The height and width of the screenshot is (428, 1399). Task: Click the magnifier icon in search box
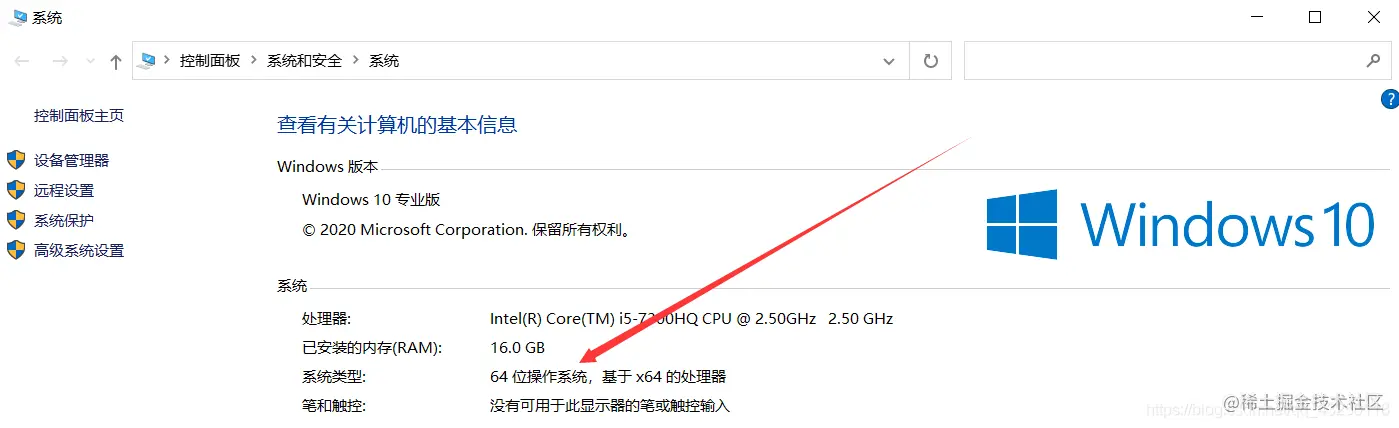(1373, 61)
